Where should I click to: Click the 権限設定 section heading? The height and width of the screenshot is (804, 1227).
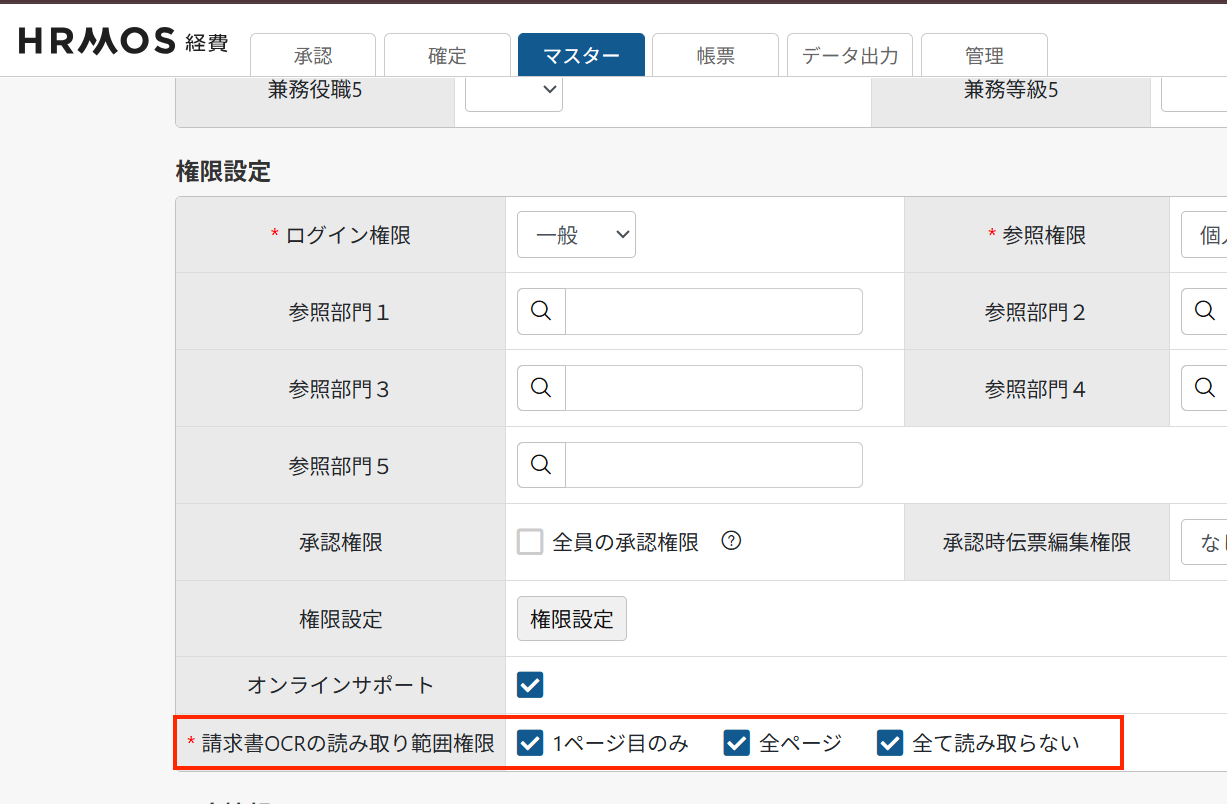coord(223,172)
